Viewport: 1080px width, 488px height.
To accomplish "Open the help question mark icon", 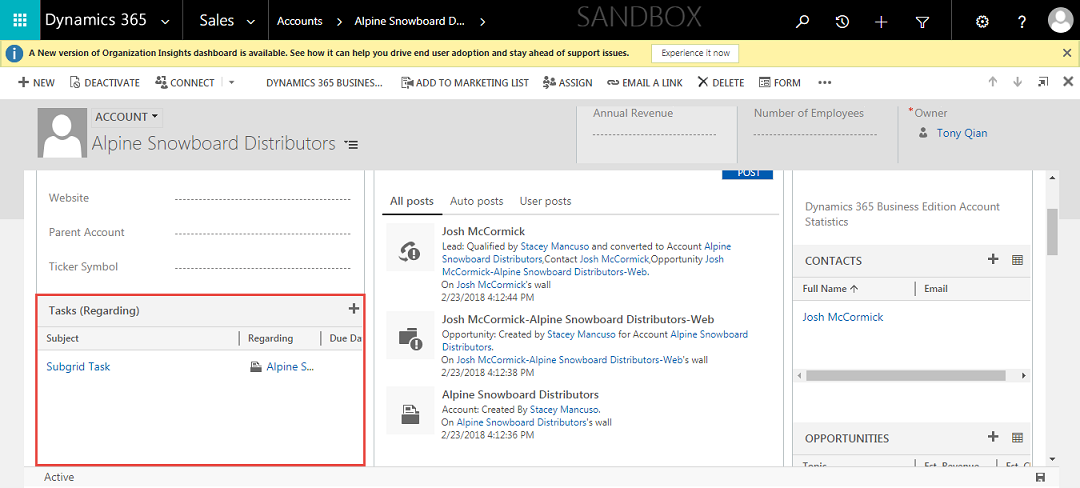I will point(1022,22).
